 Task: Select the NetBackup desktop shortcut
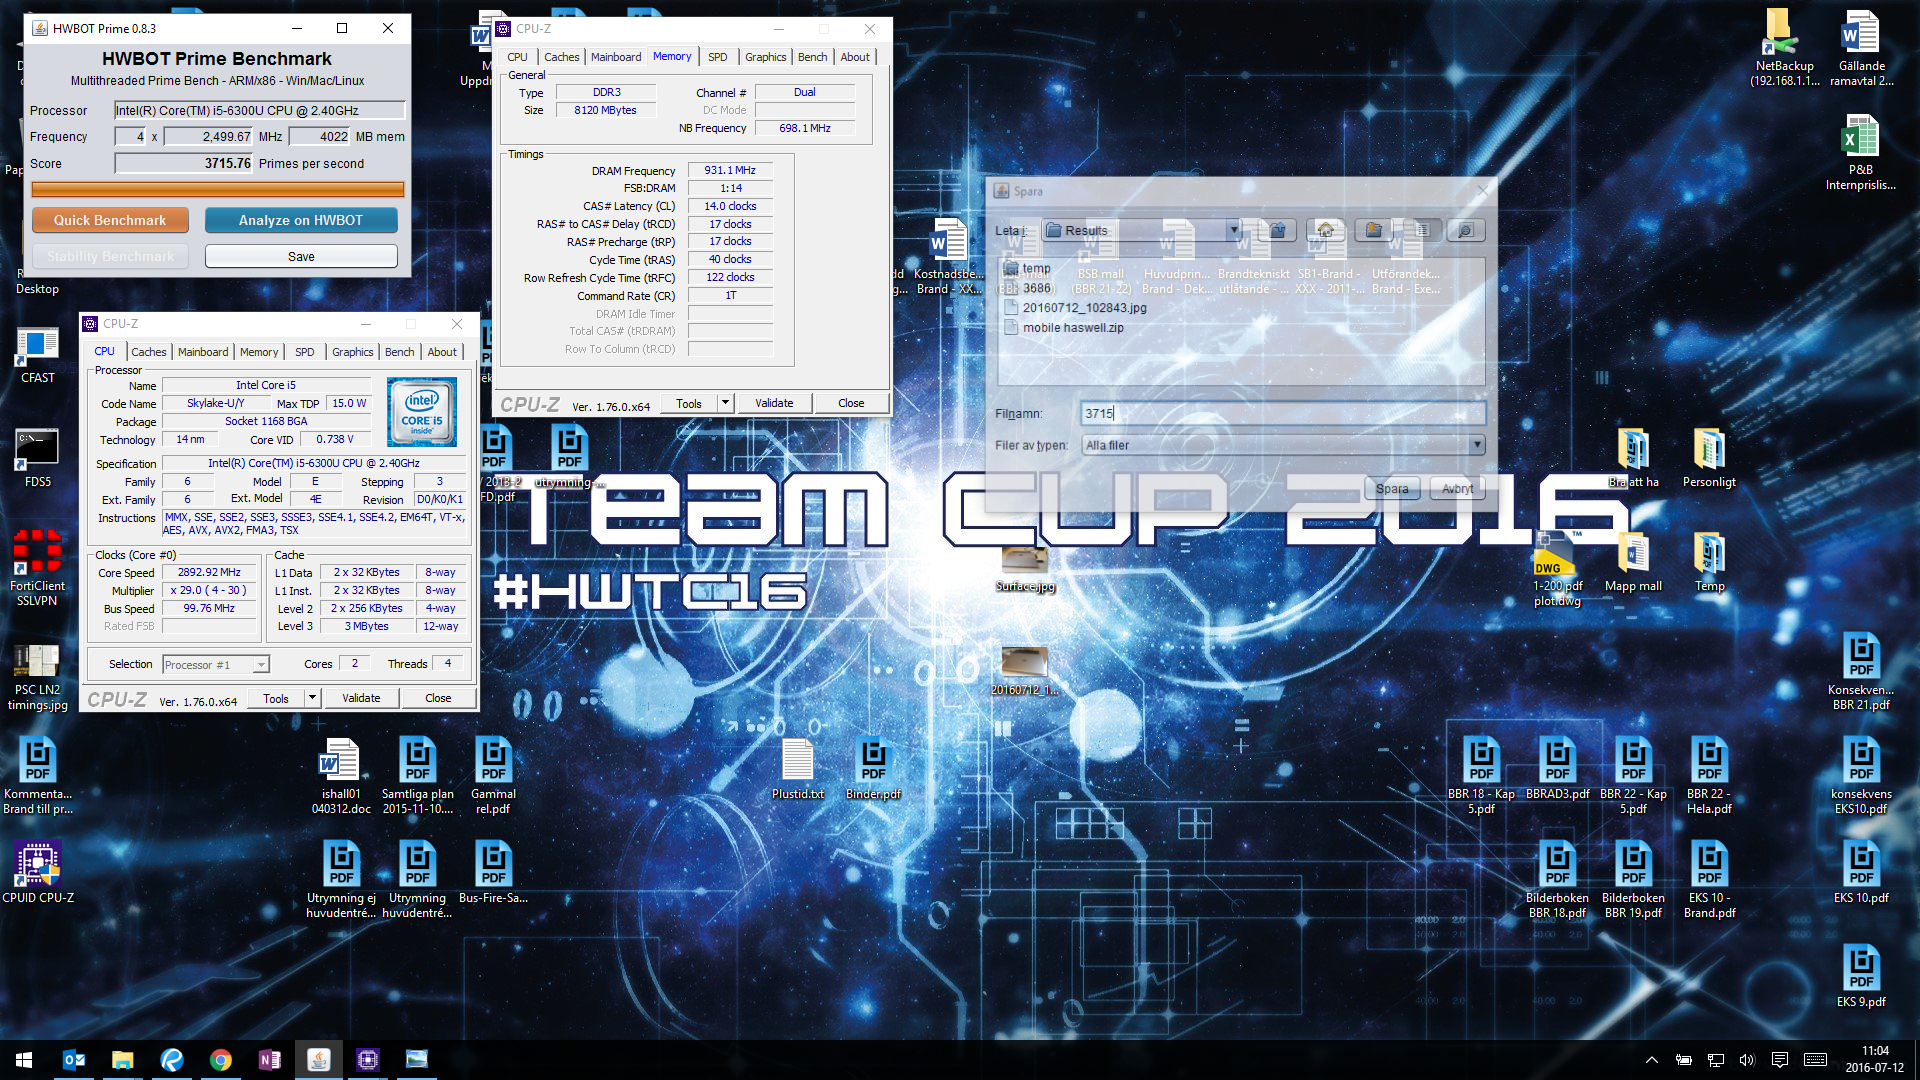coord(1784,48)
